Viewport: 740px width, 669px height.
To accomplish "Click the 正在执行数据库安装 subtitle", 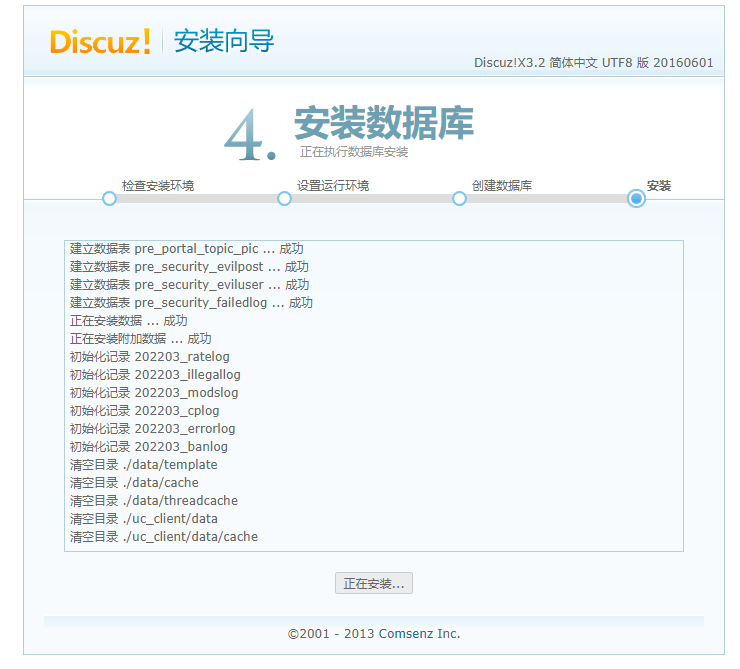I will coord(354,152).
